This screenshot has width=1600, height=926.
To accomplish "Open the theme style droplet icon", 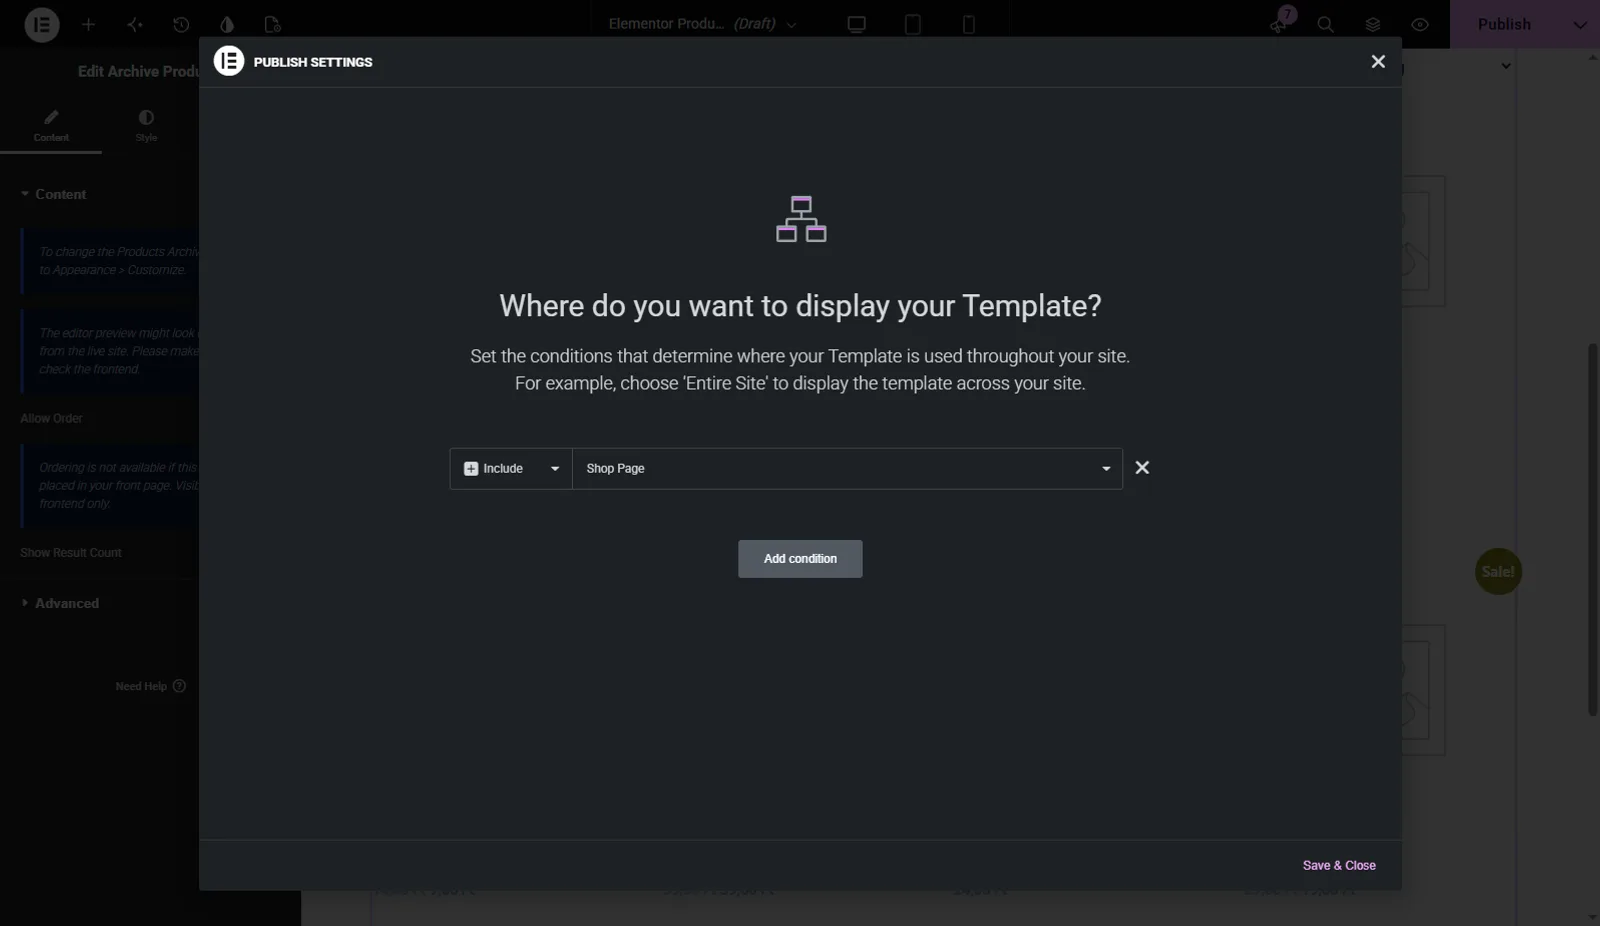I will pyautogui.click(x=227, y=24).
